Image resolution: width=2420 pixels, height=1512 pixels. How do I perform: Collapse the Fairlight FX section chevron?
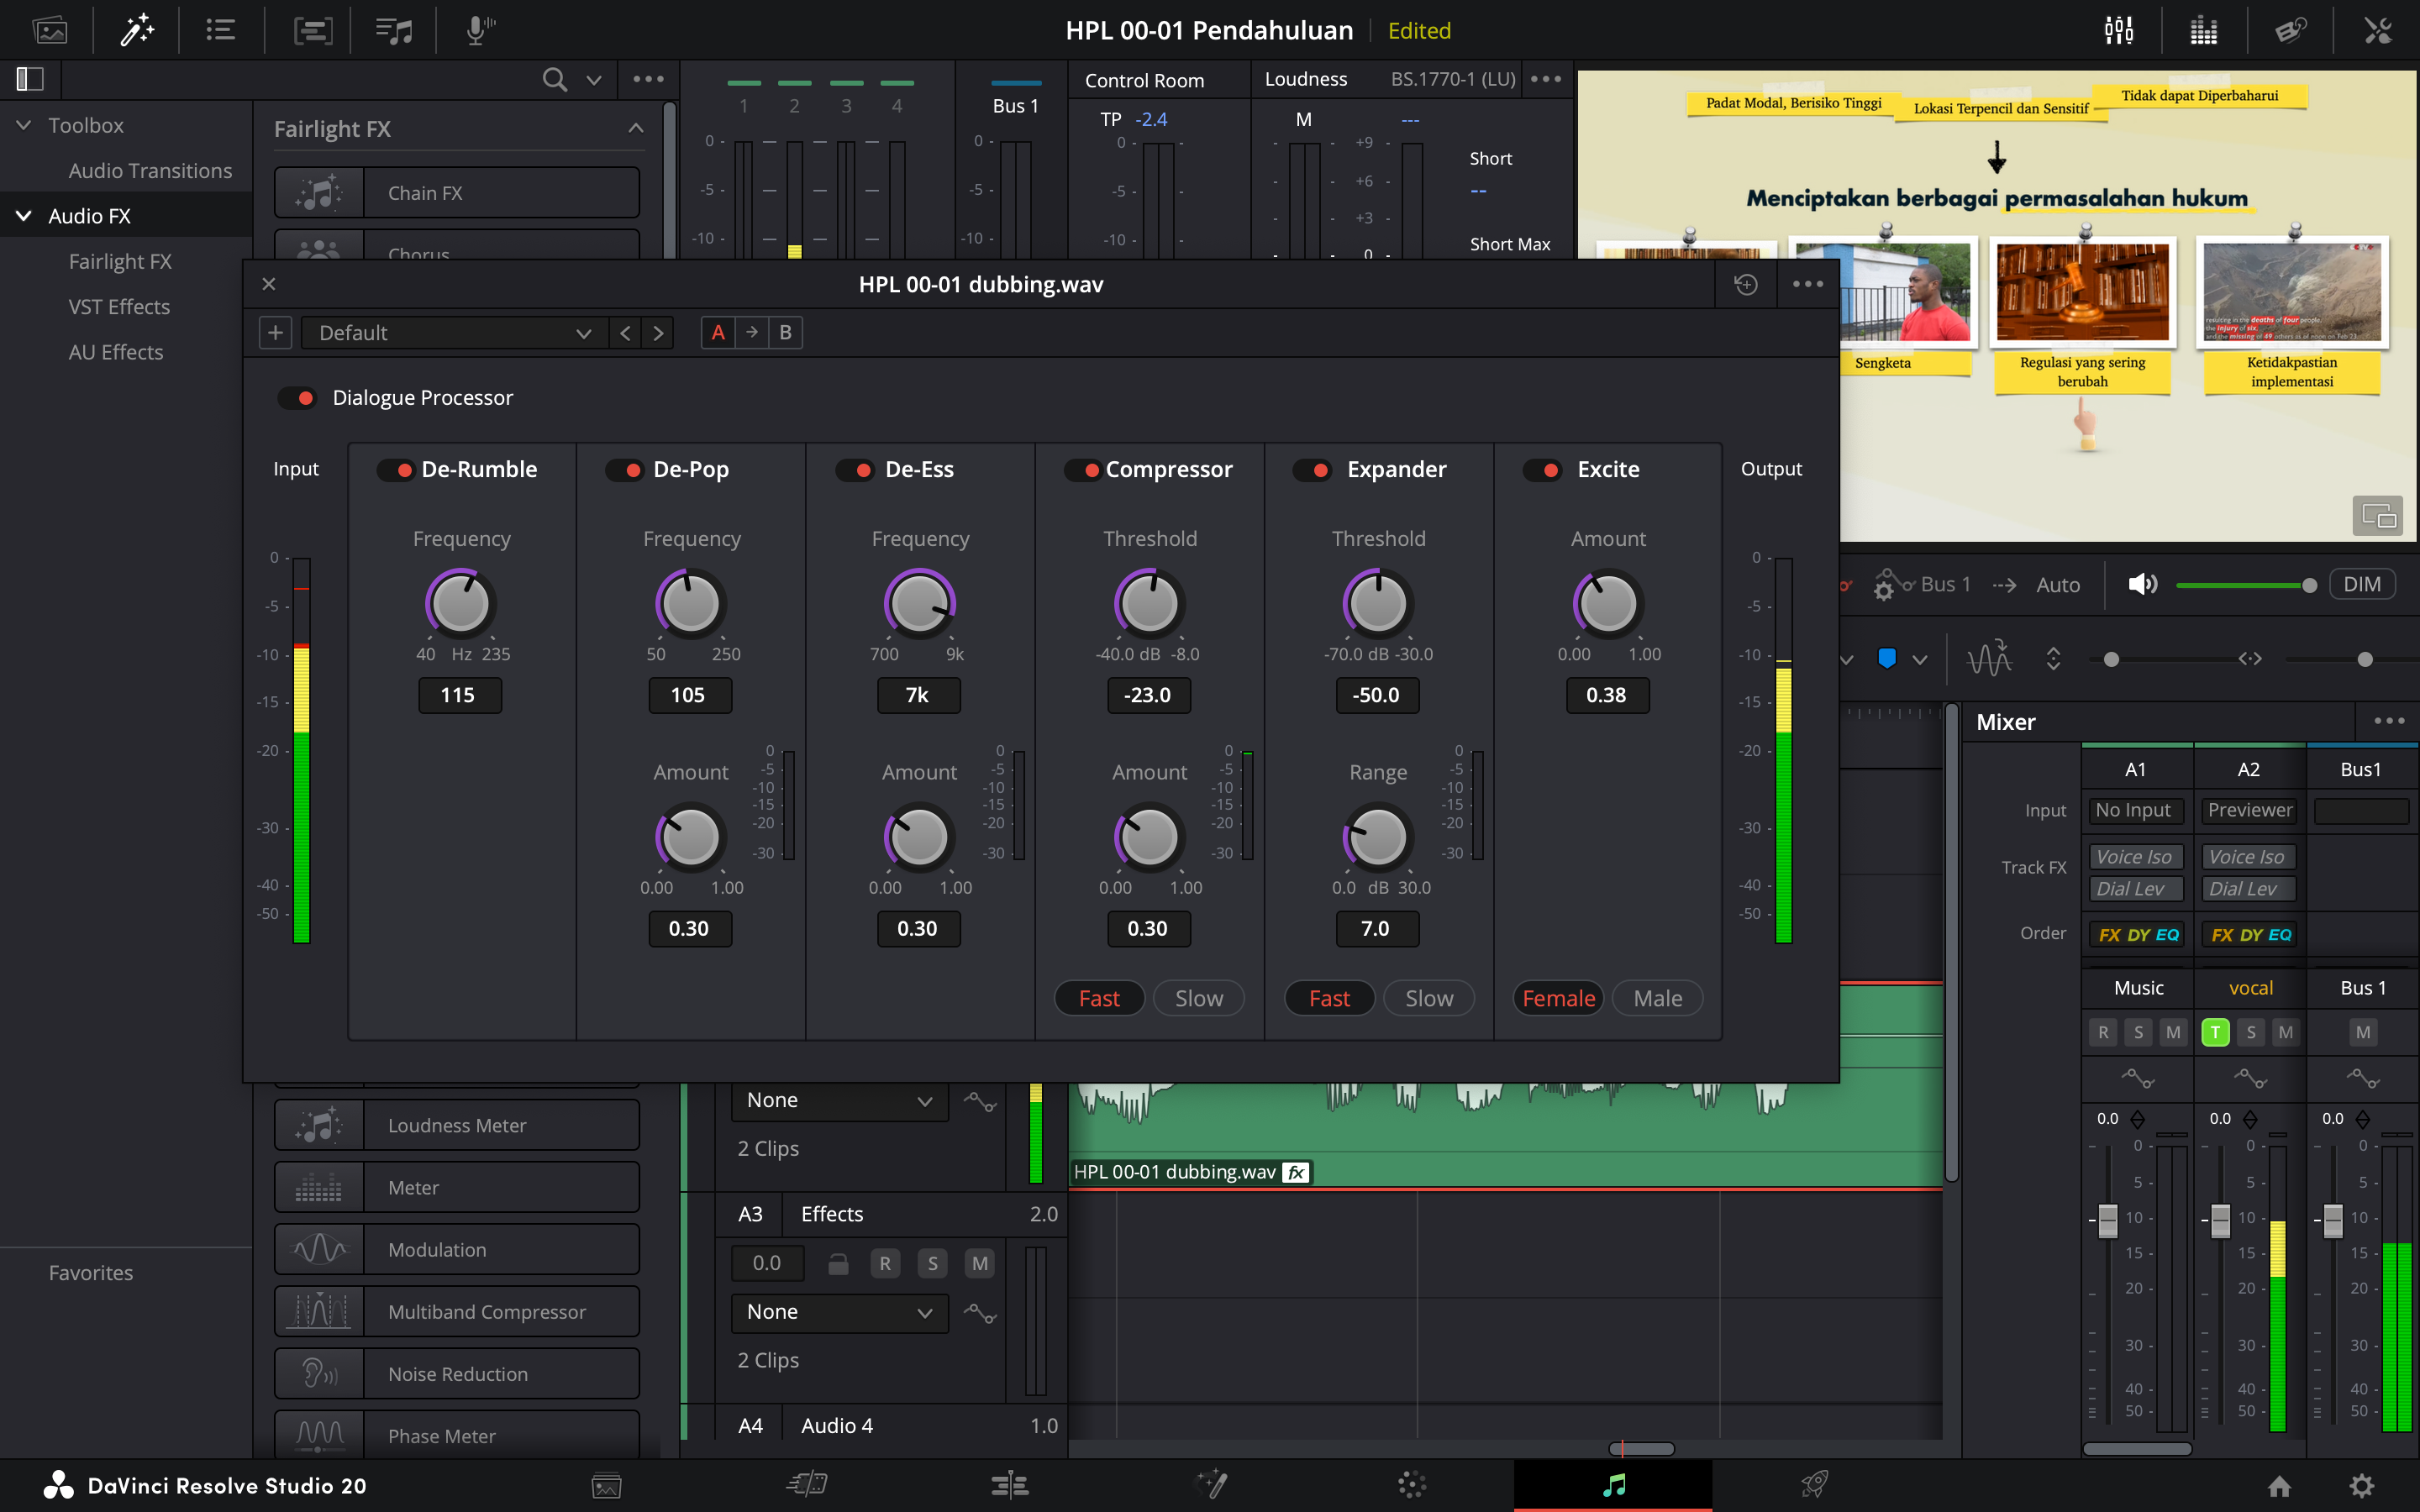click(635, 129)
